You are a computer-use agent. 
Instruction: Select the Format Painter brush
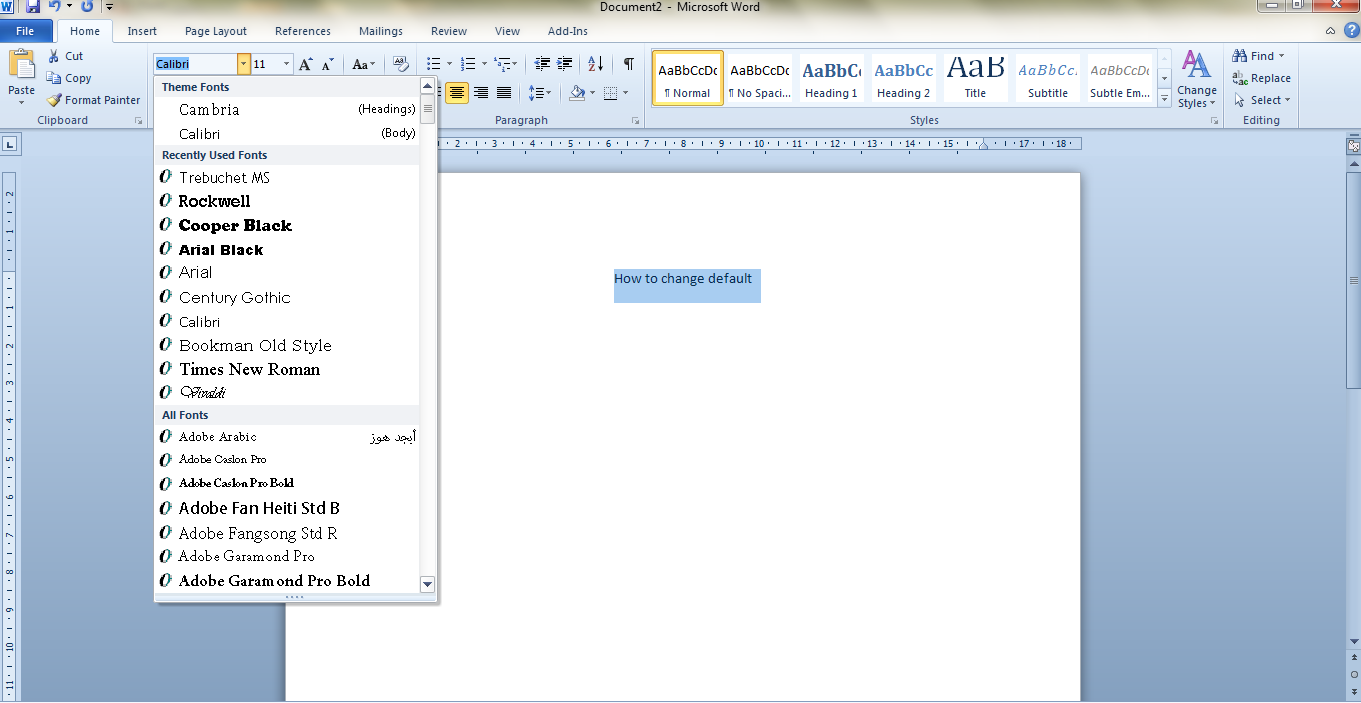pyautogui.click(x=54, y=100)
